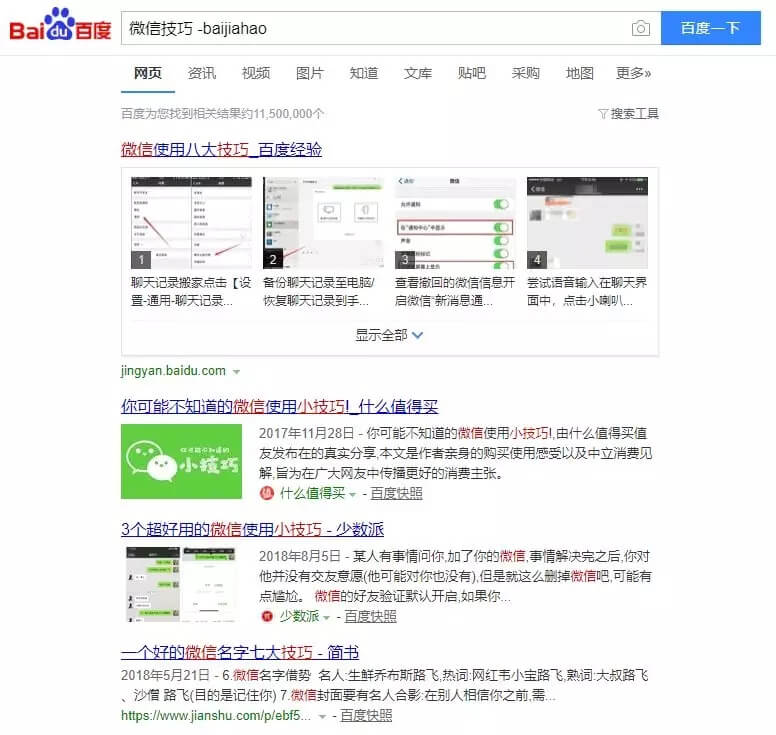Click the 什么值得买 source name
Image resolution: width=776 pixels, height=735 pixels.
coord(312,493)
